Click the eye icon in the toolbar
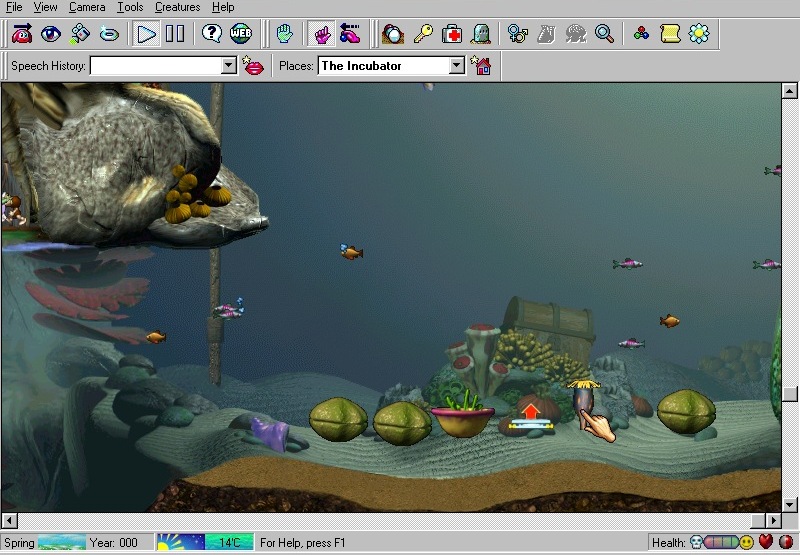This screenshot has height=555, width=800. point(50,34)
